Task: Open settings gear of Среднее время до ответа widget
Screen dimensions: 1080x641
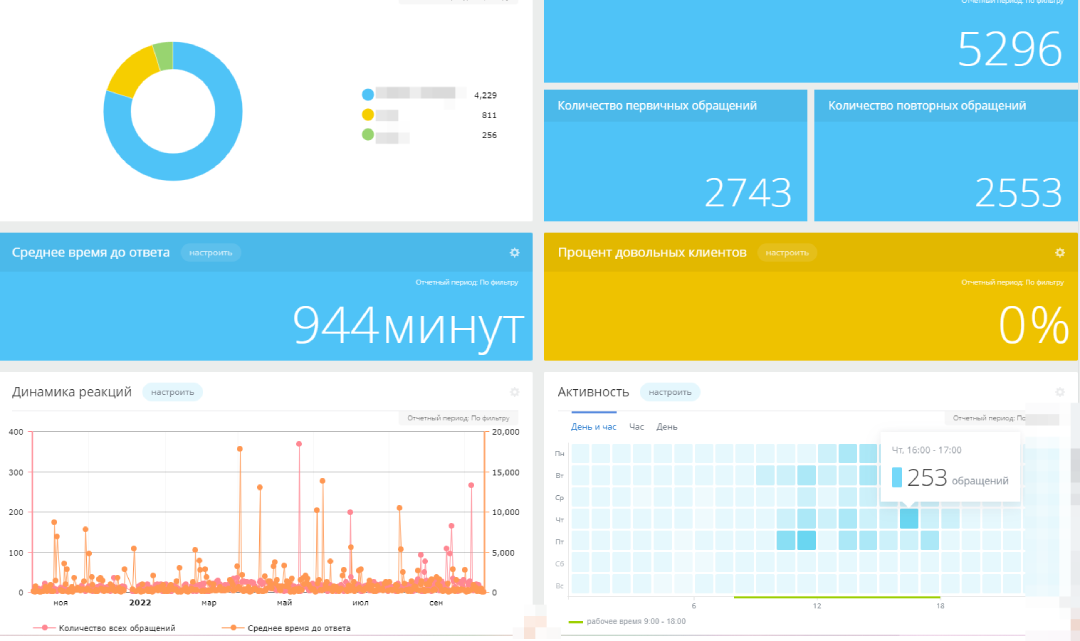Action: [515, 253]
